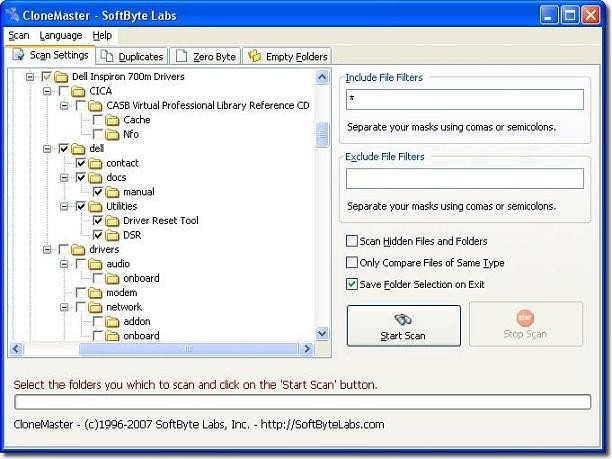Click the network folder icon
Screen dimensions: 612x459
(x=95, y=307)
